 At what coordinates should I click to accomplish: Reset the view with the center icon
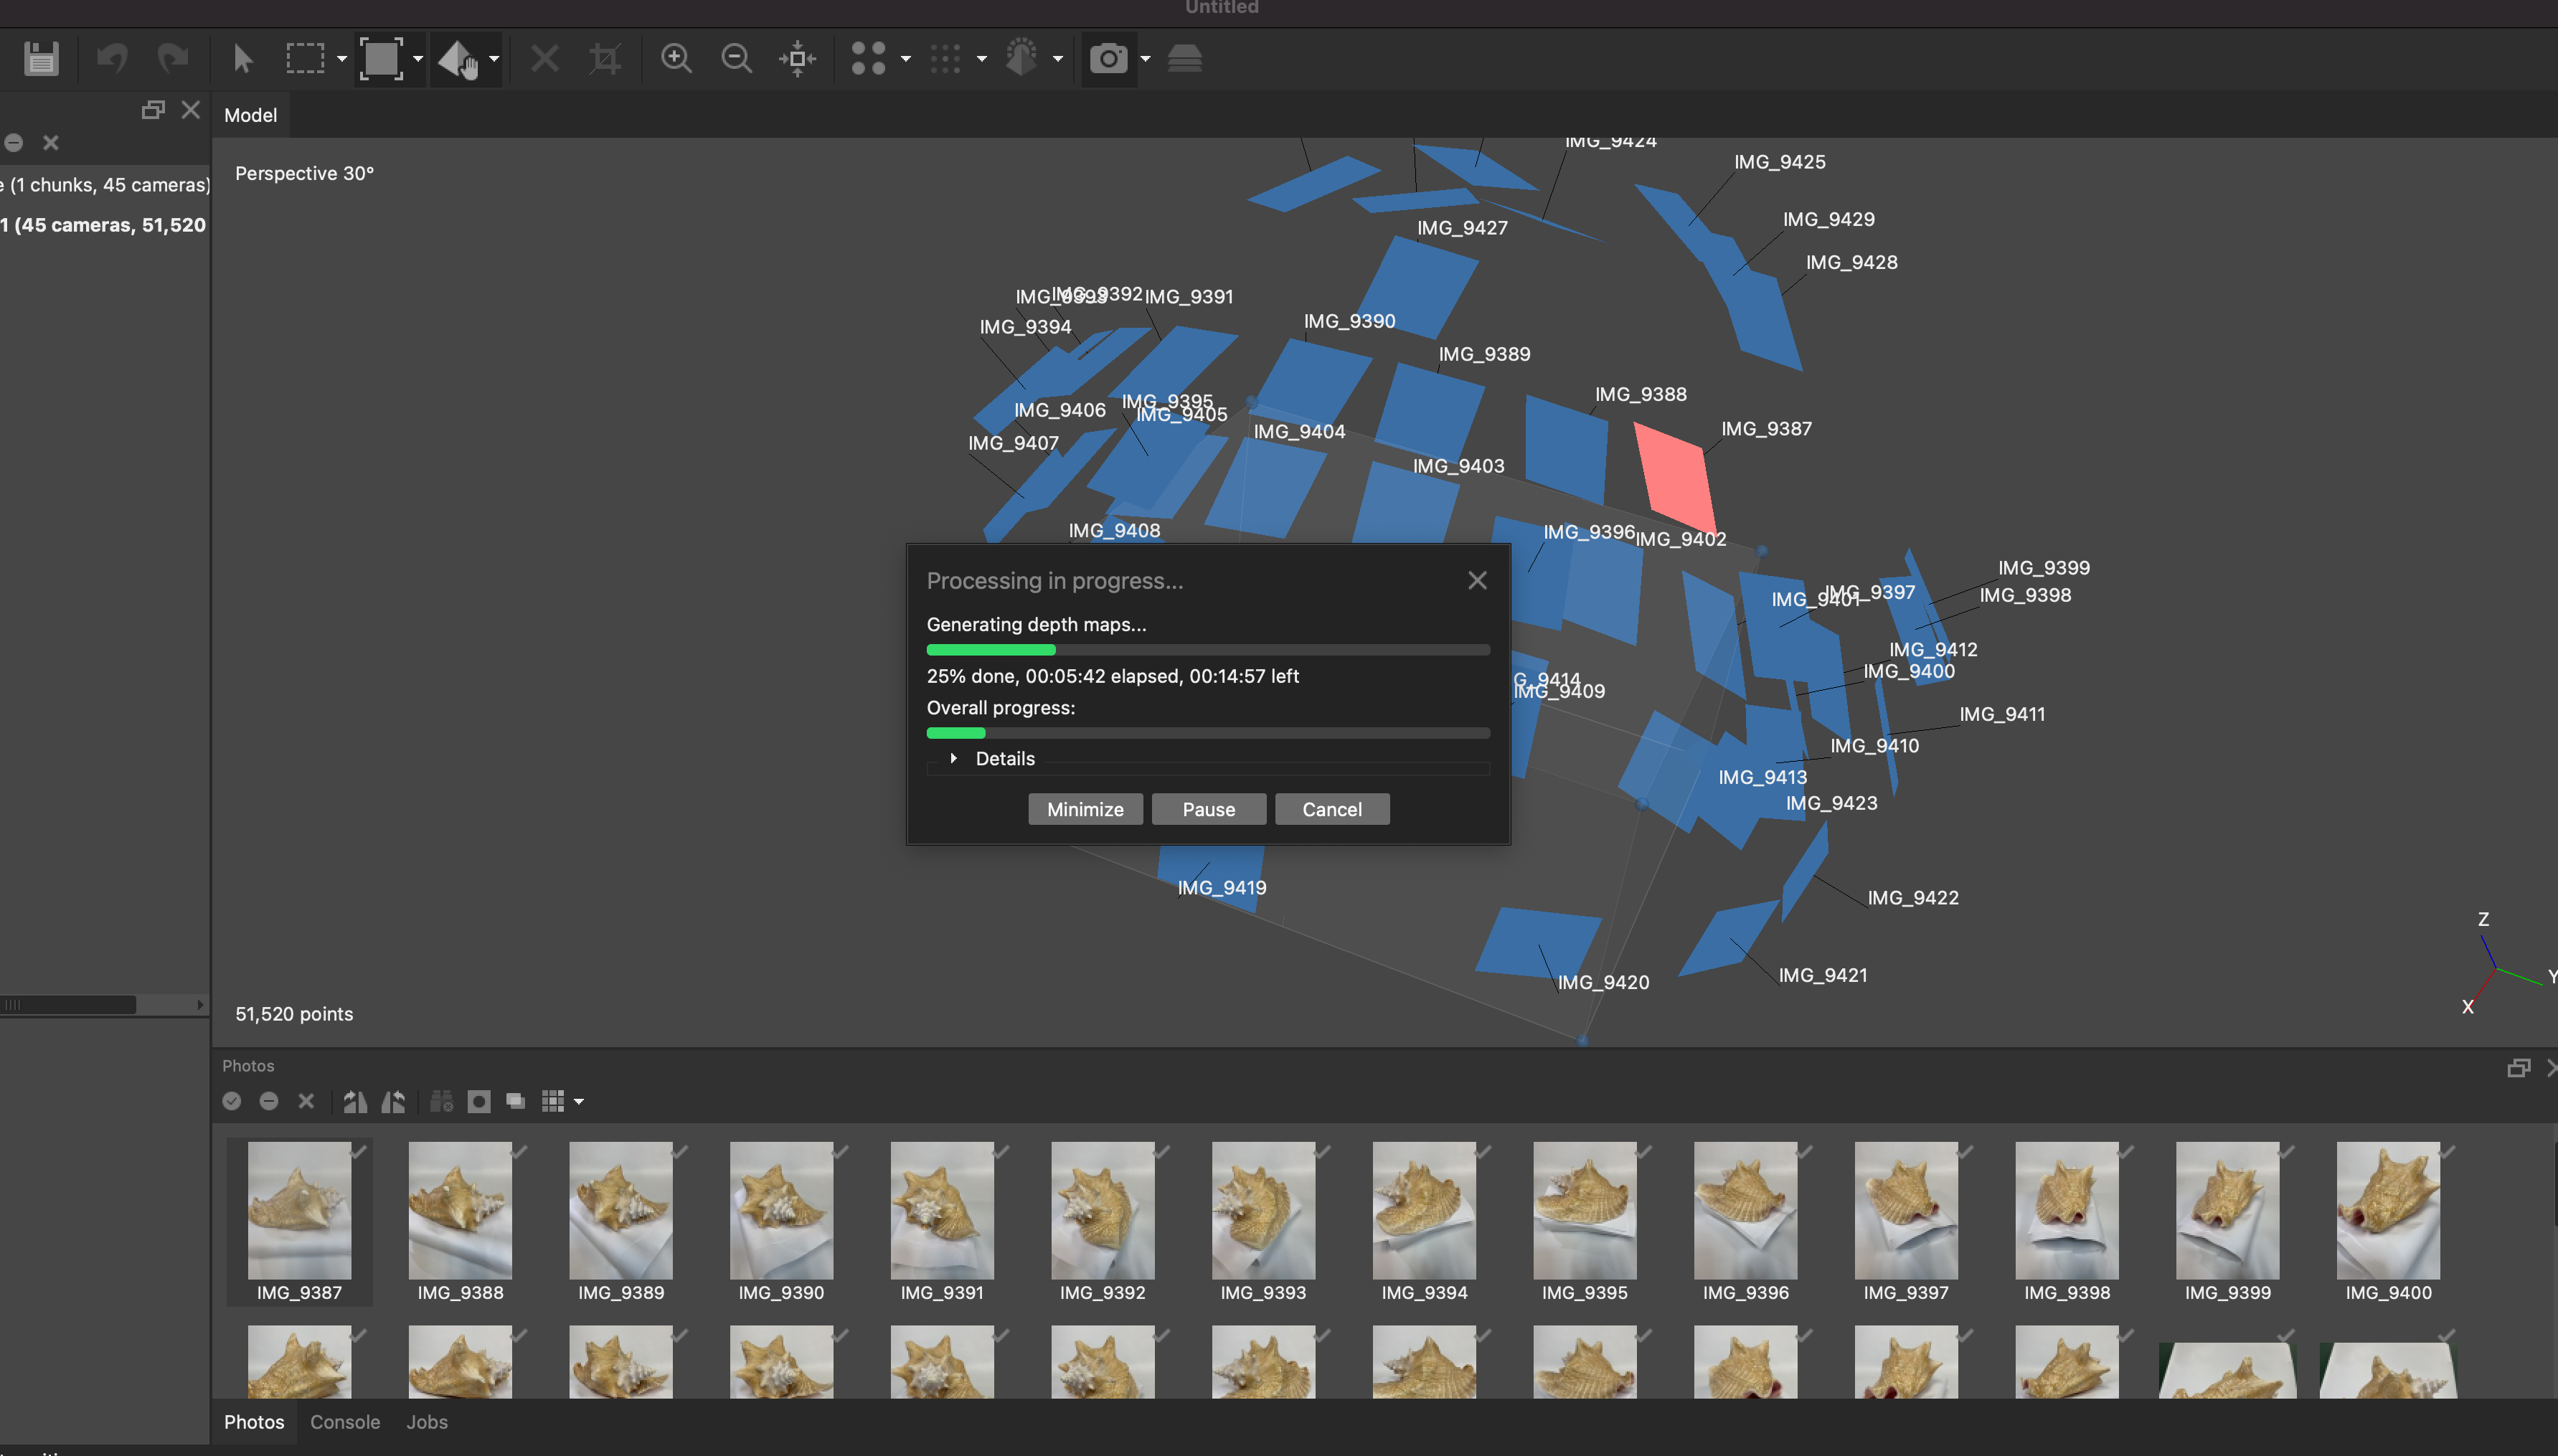(x=798, y=59)
